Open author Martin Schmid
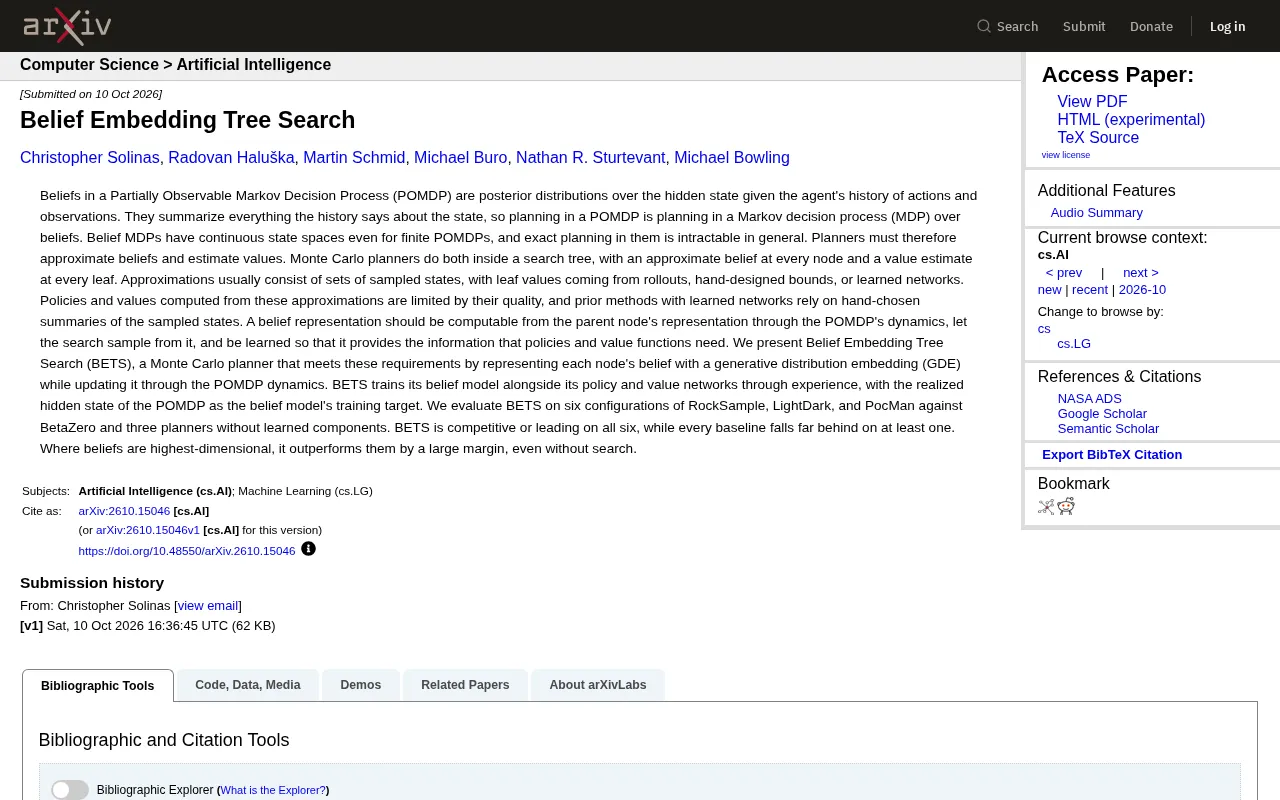The height and width of the screenshot is (800, 1280). pos(354,158)
